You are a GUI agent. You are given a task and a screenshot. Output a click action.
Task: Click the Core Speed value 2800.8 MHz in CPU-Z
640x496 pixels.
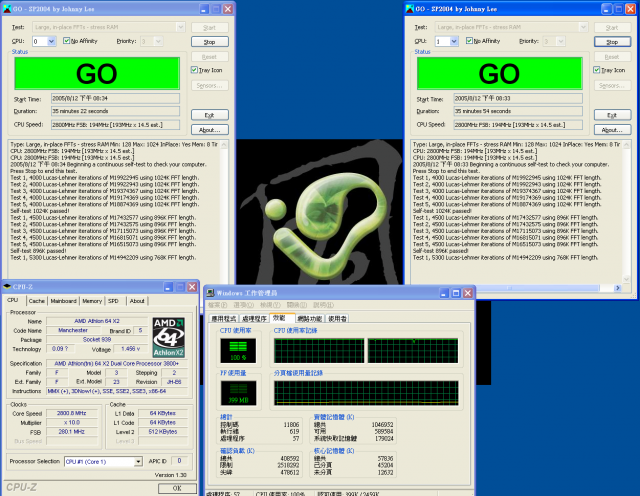coord(71,414)
